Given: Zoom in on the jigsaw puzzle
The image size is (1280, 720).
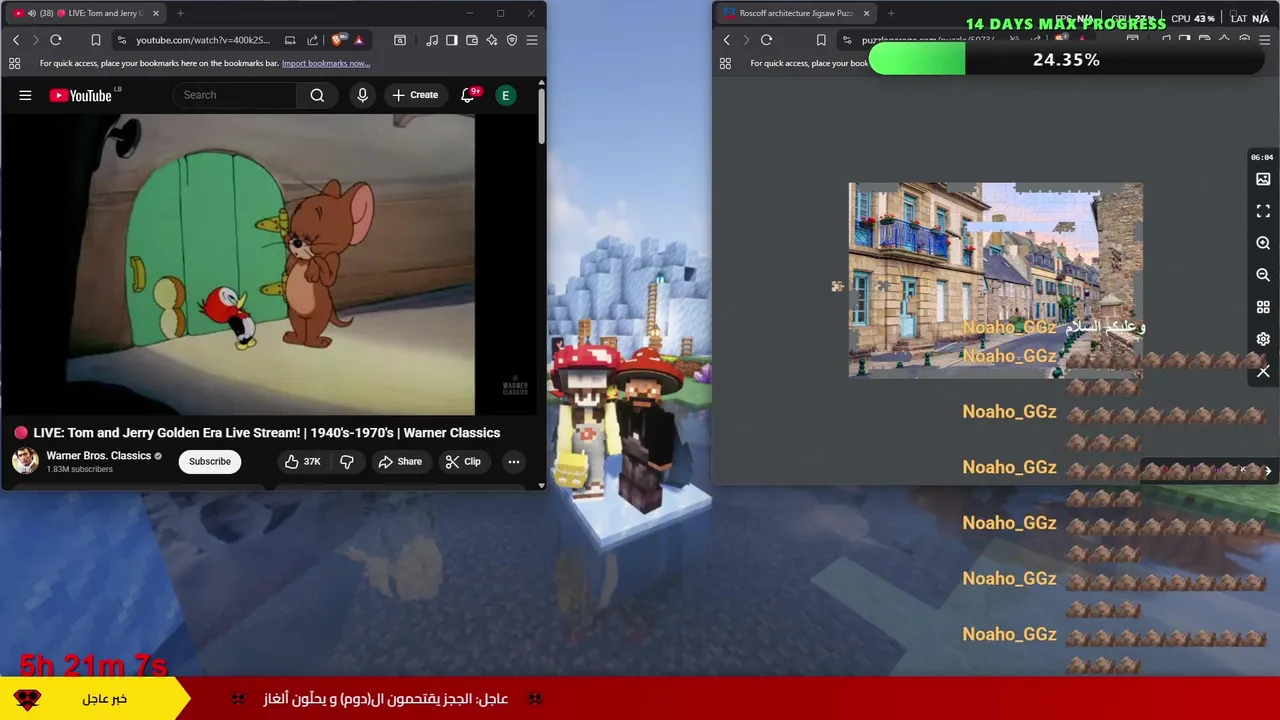Looking at the screenshot, I should 1263,243.
